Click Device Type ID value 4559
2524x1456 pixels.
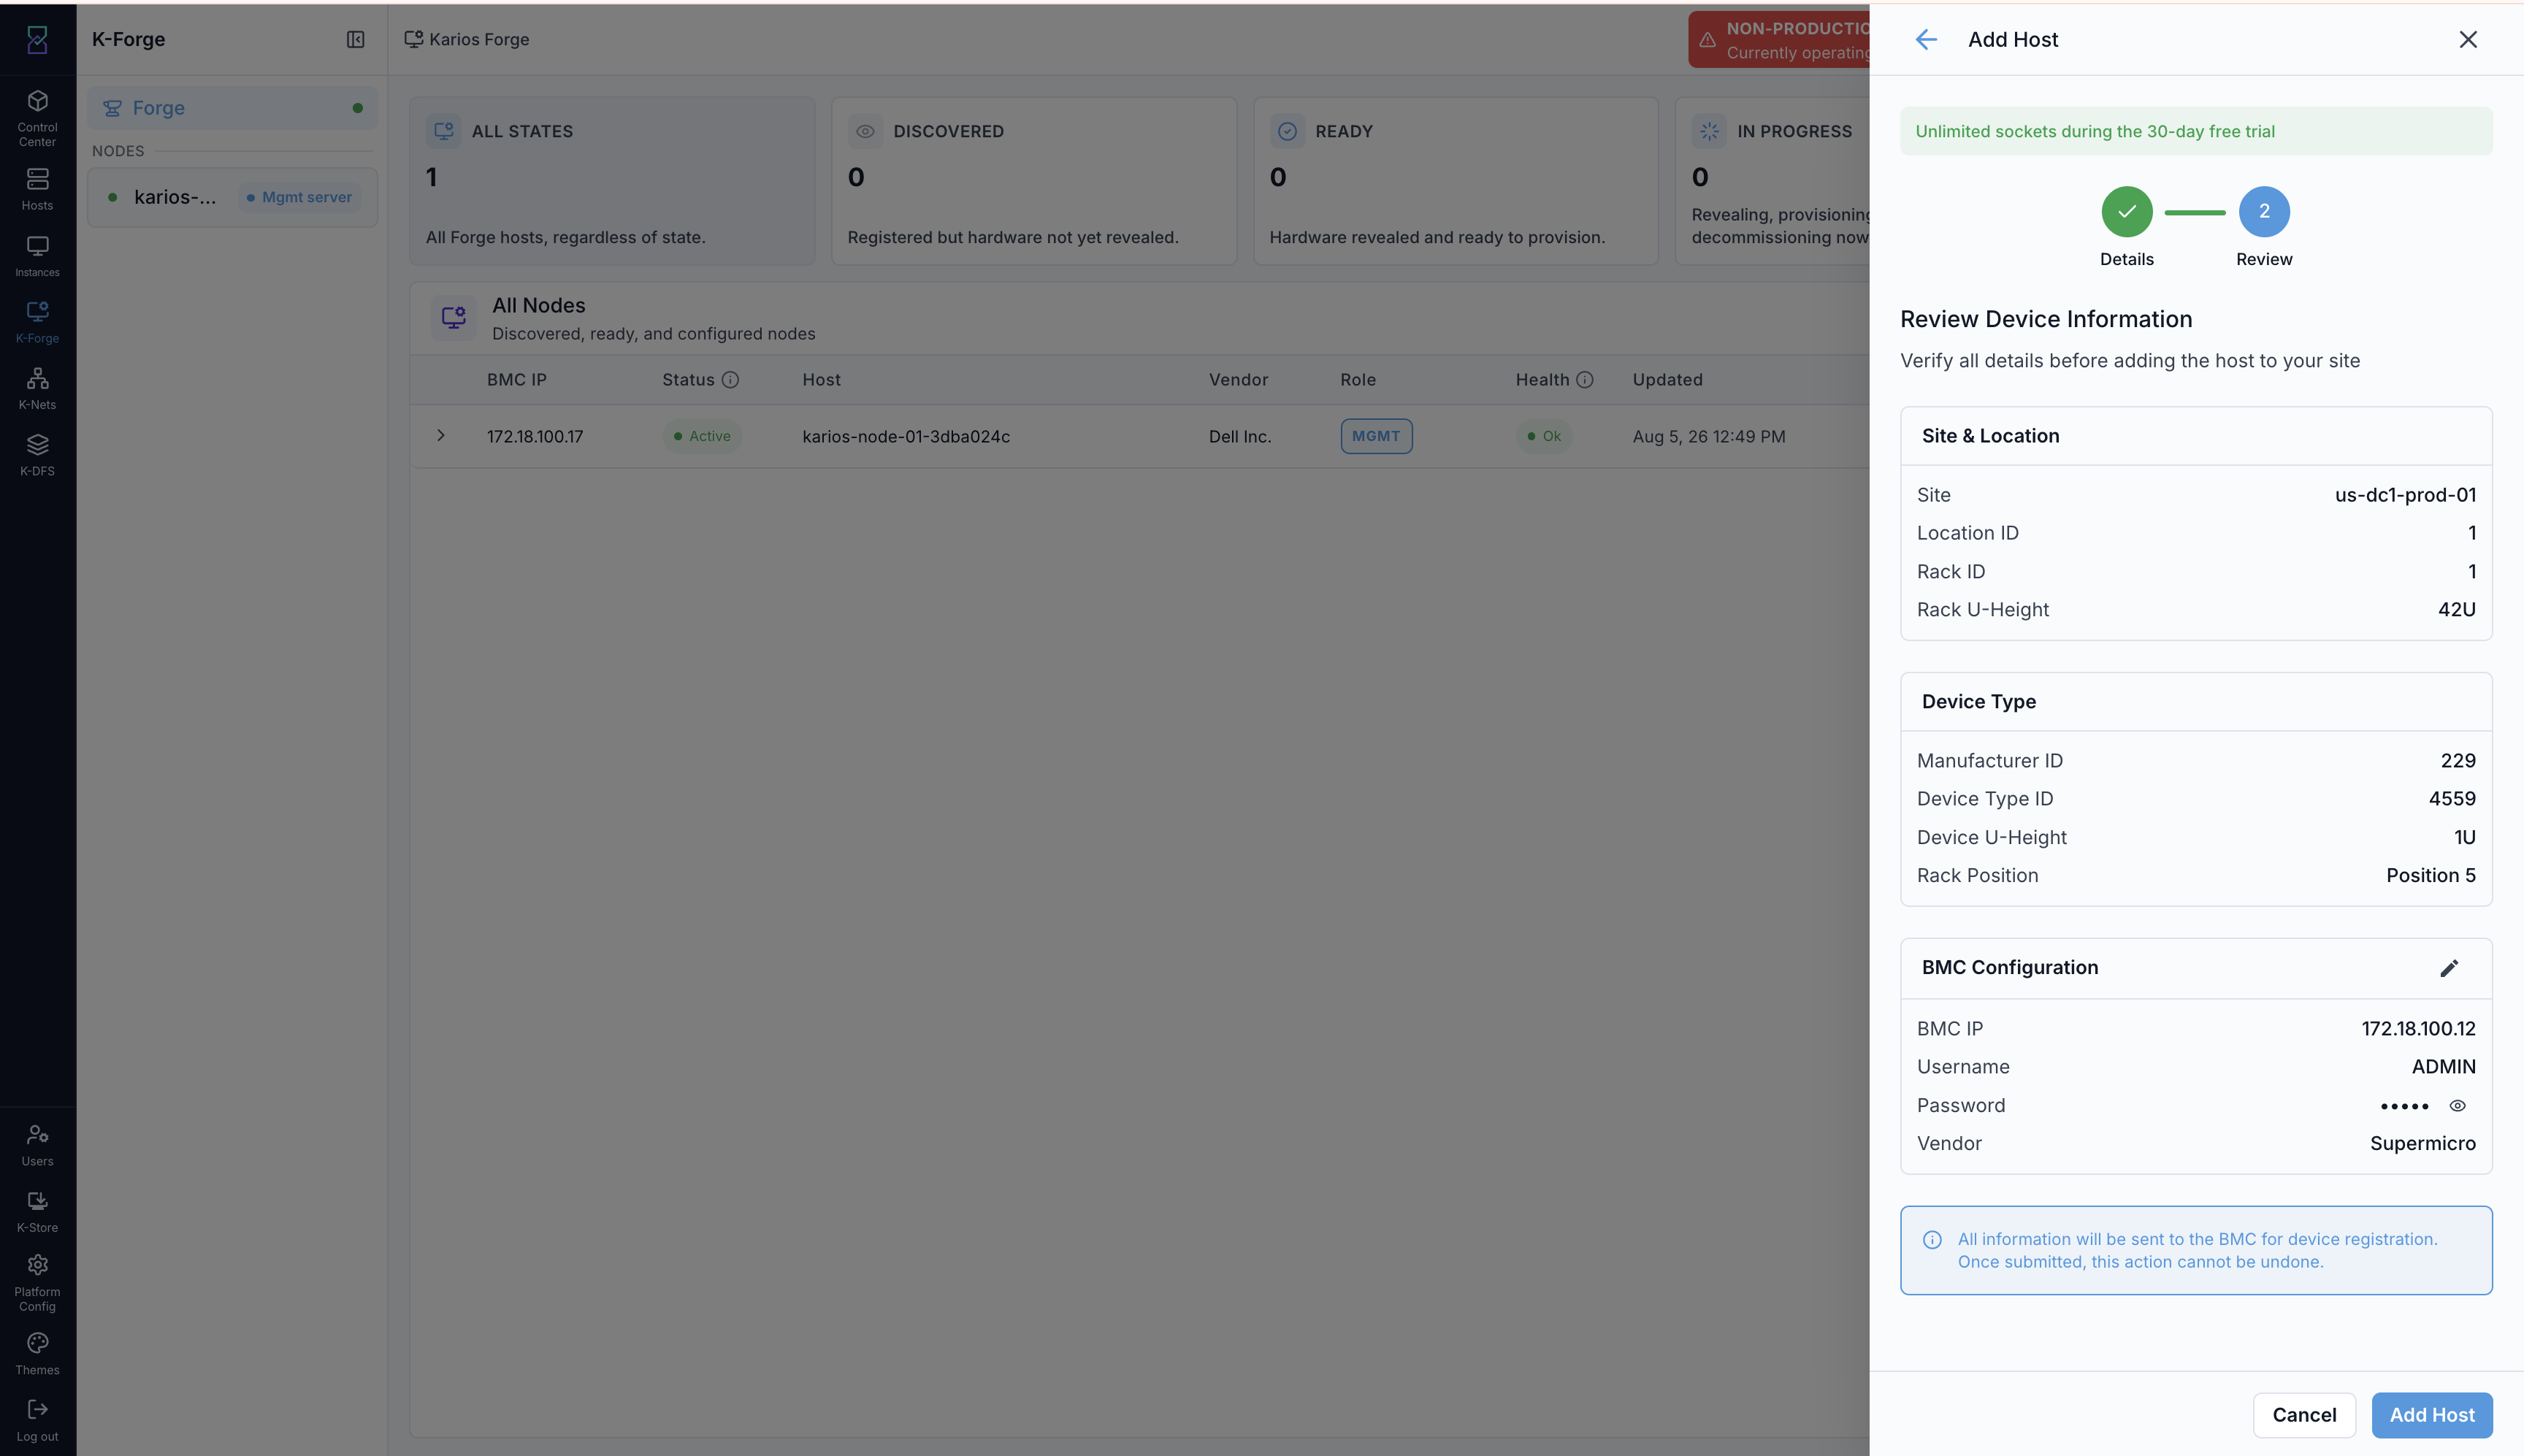point(2452,798)
